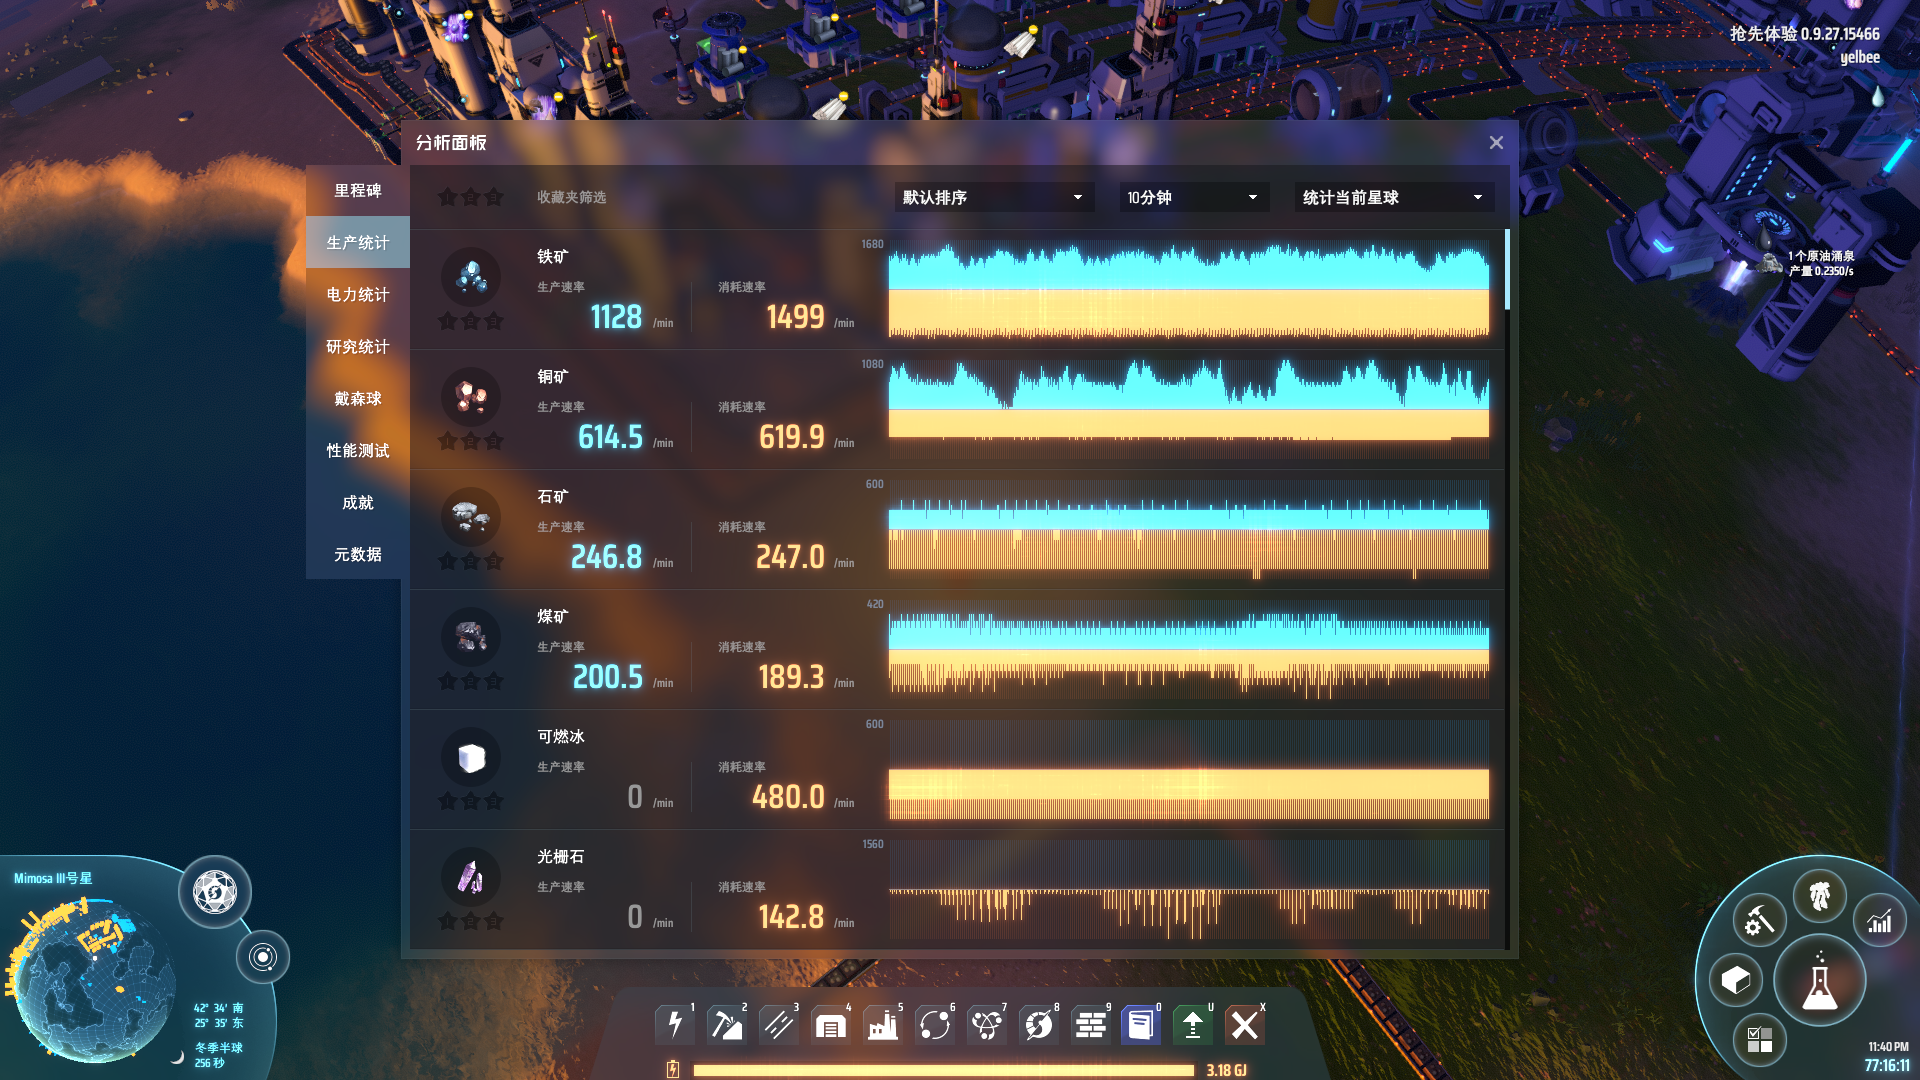Click the 铜矿 production graph

[1189, 409]
